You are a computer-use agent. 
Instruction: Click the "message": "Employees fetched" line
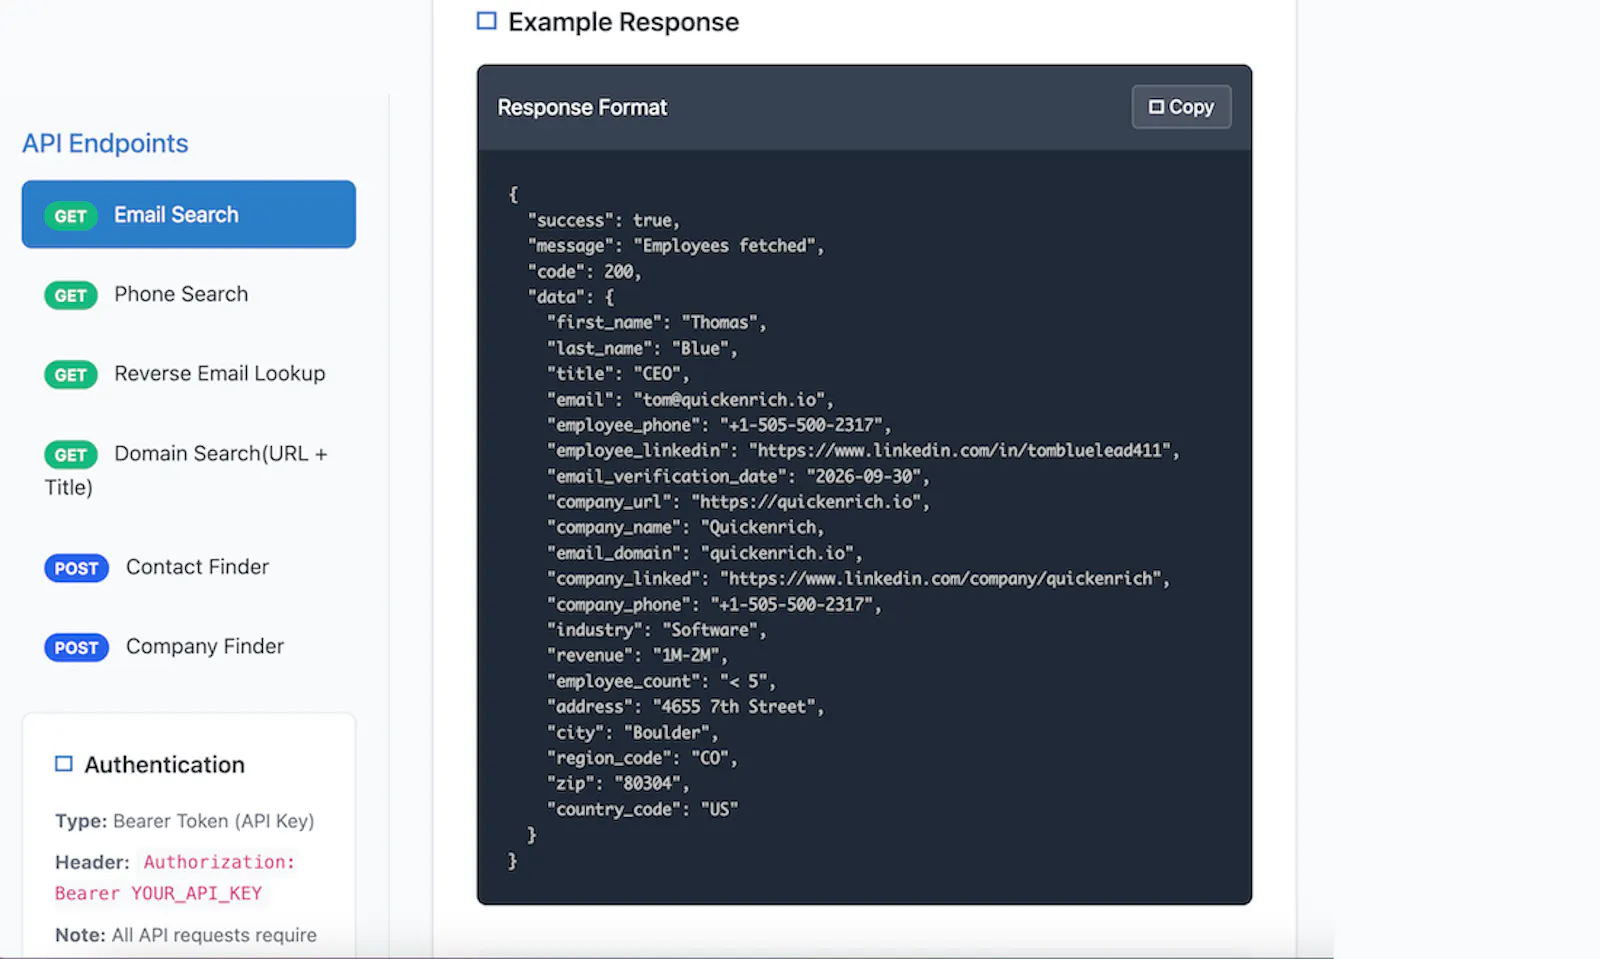click(x=676, y=246)
